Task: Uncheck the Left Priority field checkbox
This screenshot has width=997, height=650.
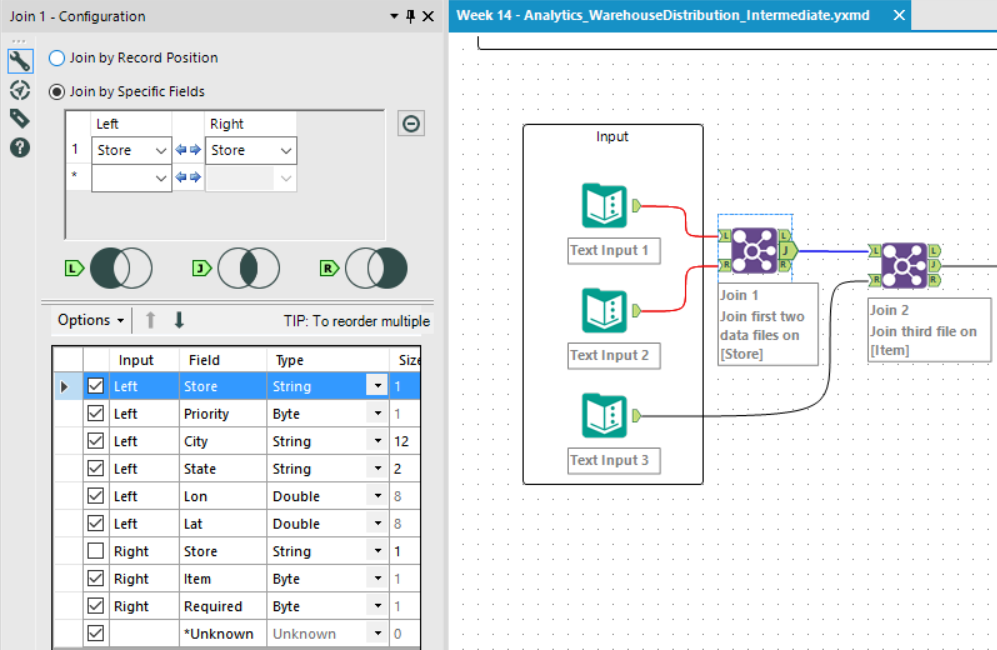Action: tap(96, 413)
